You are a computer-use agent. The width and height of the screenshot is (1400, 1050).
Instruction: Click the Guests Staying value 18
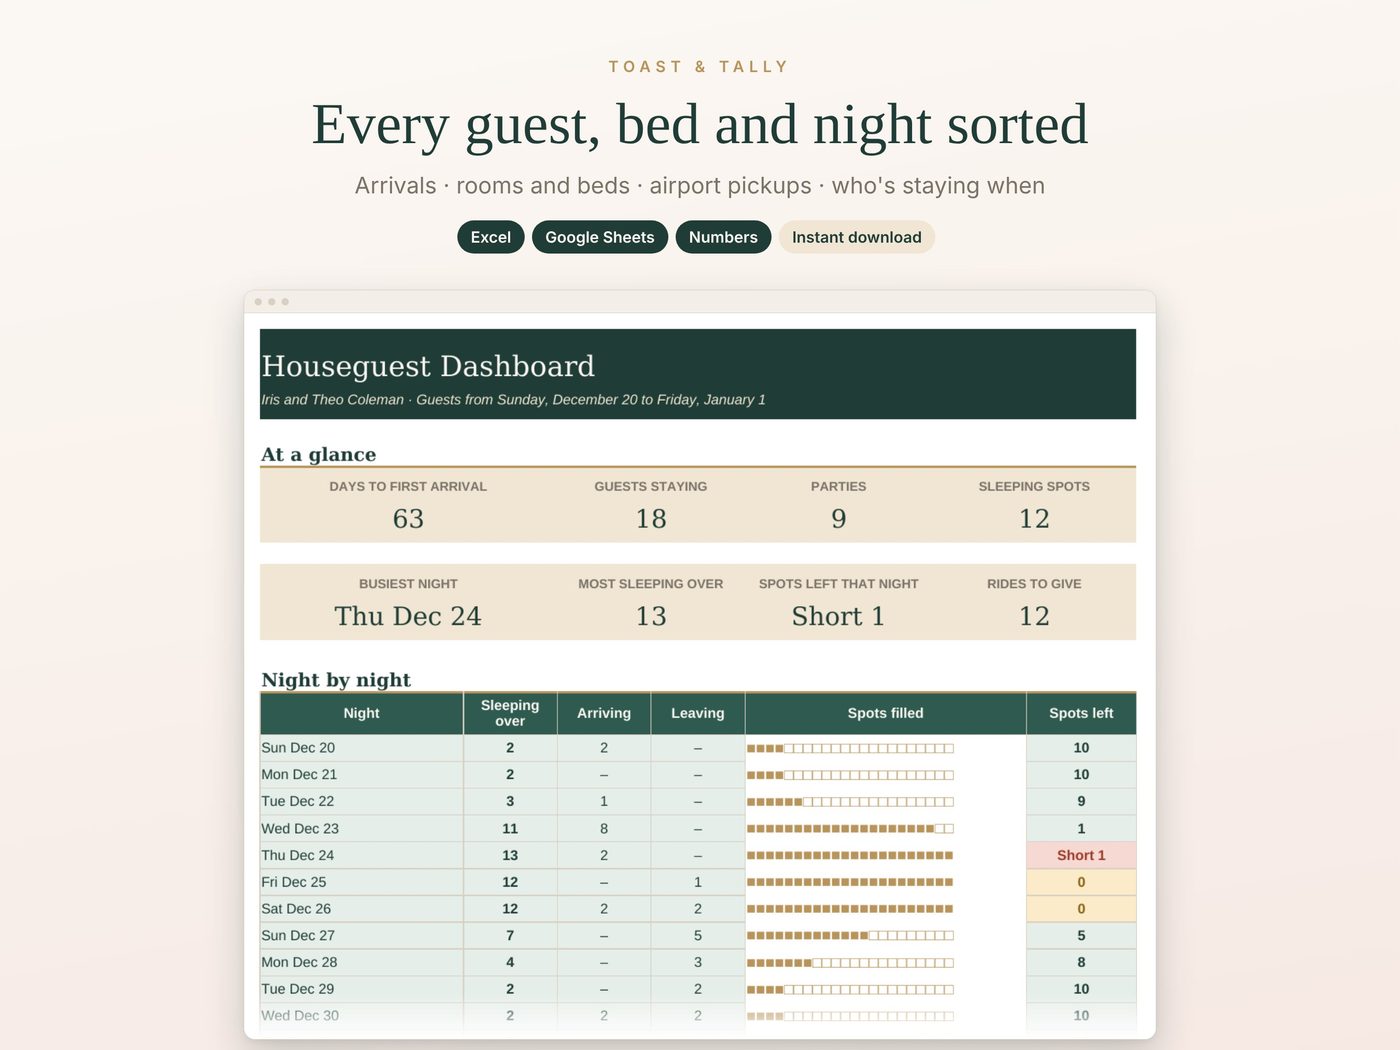pos(651,518)
